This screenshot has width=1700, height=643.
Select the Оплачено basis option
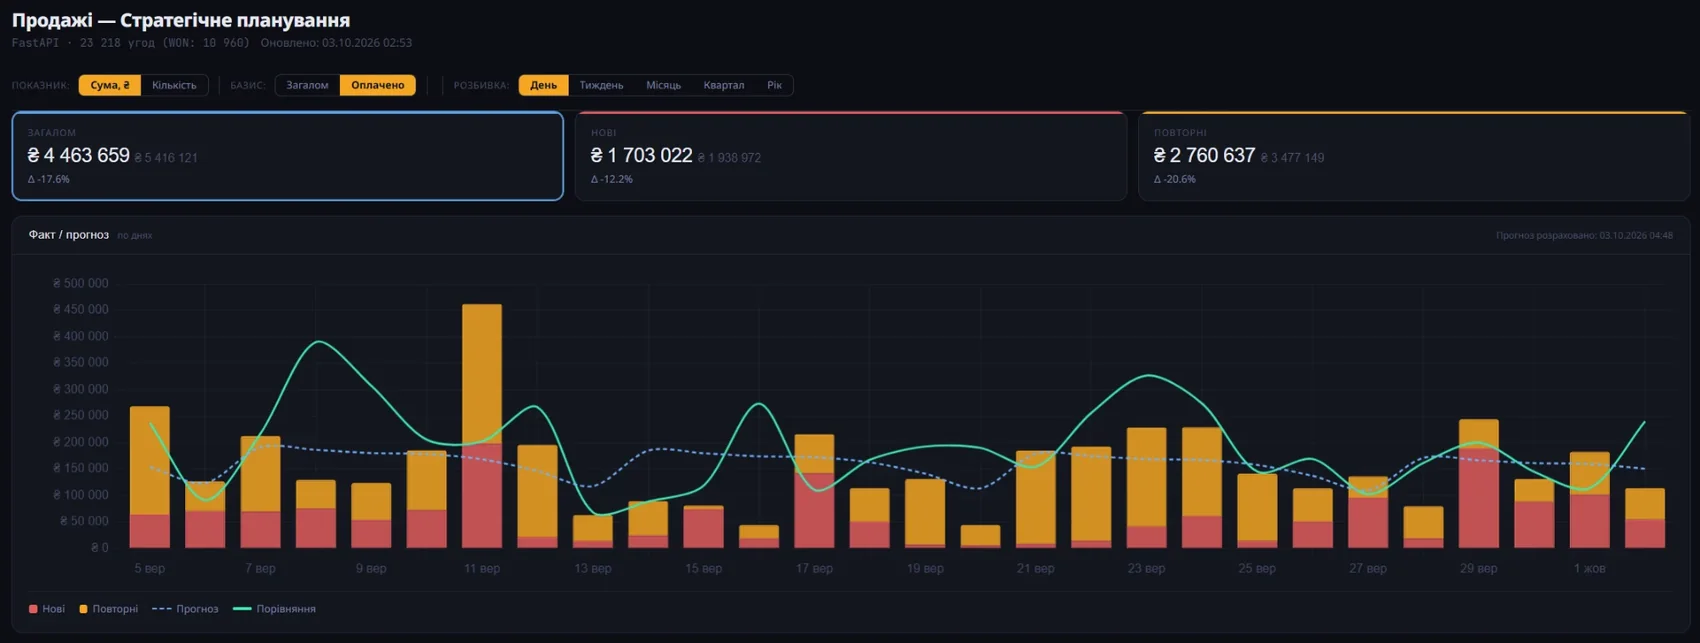378,85
